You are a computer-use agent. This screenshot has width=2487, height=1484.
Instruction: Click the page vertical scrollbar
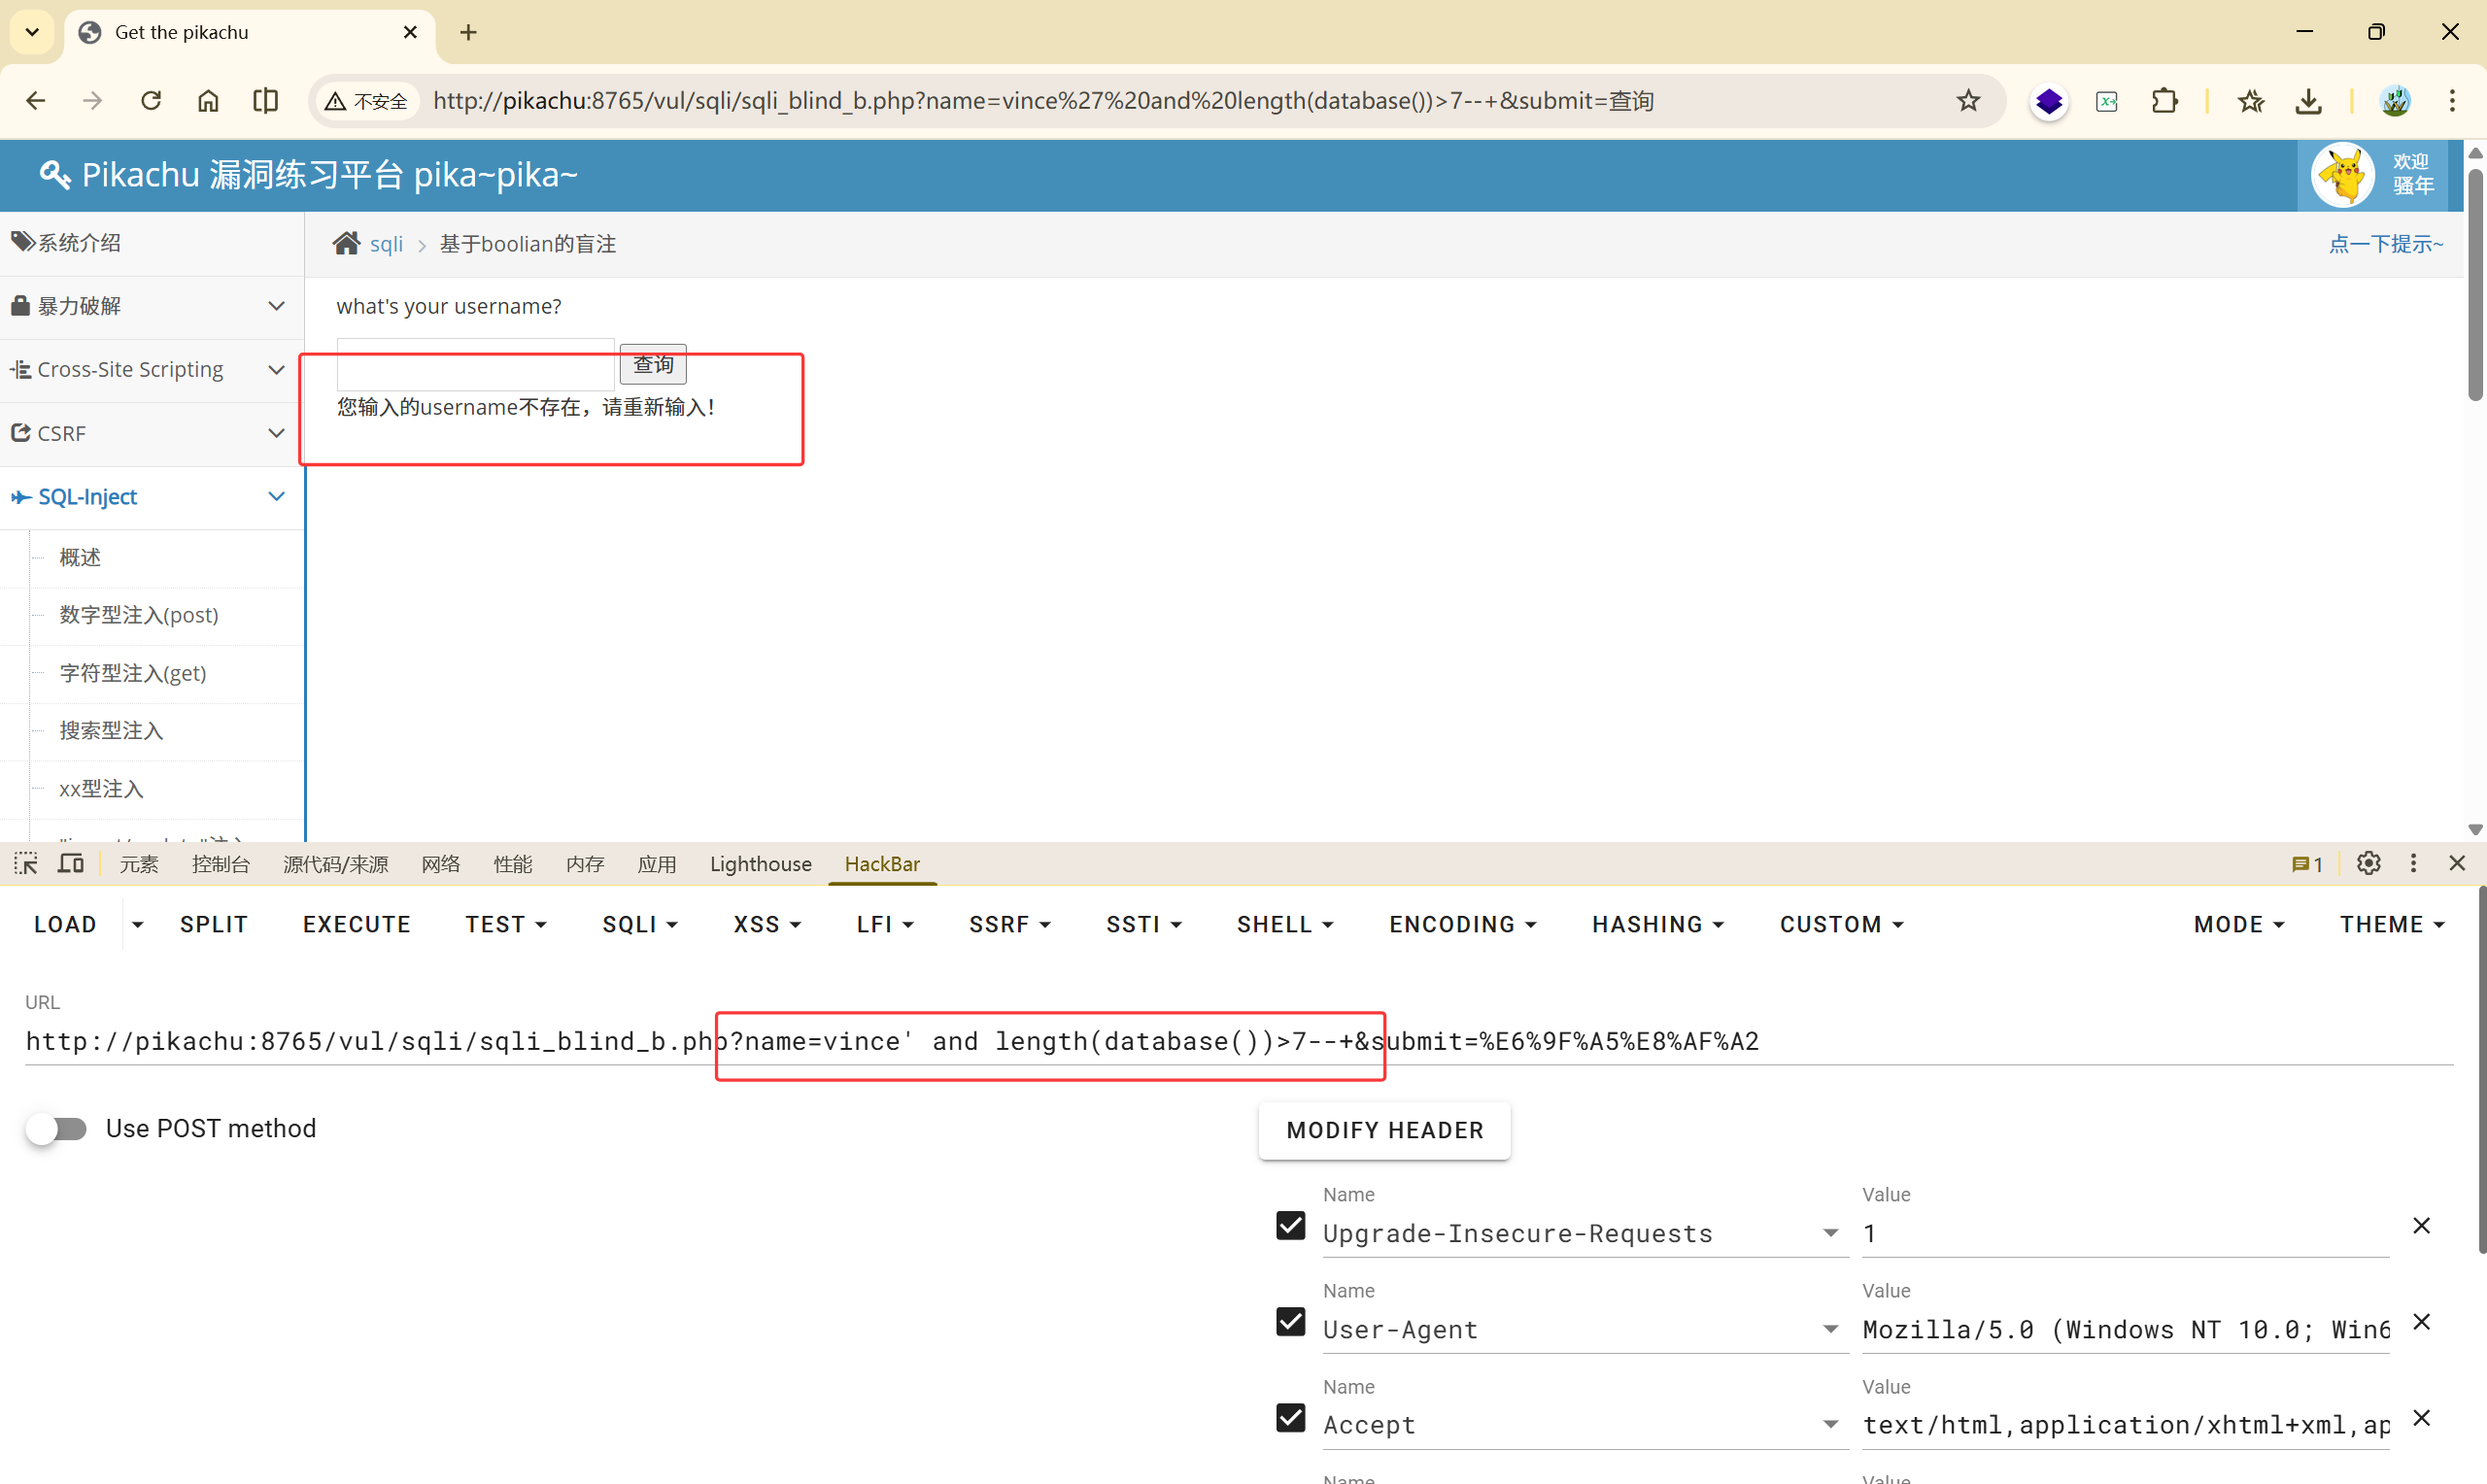pos(2475,285)
